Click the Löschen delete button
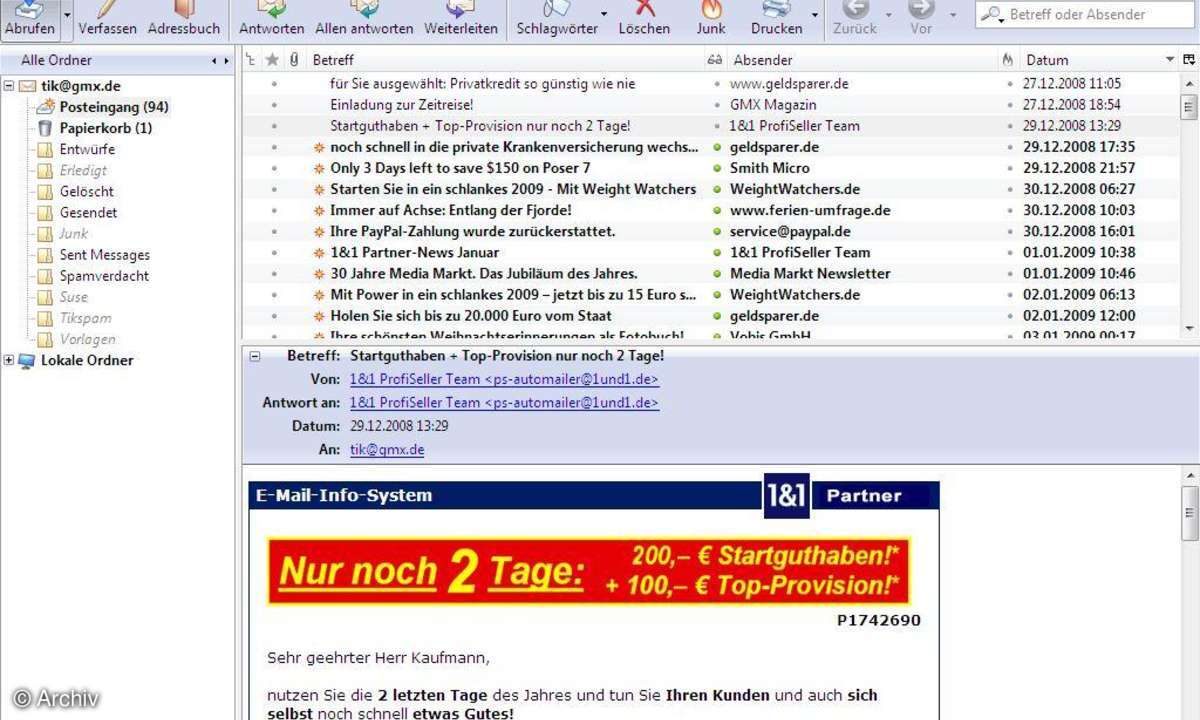Viewport: 1200px width, 720px height. tap(644, 20)
